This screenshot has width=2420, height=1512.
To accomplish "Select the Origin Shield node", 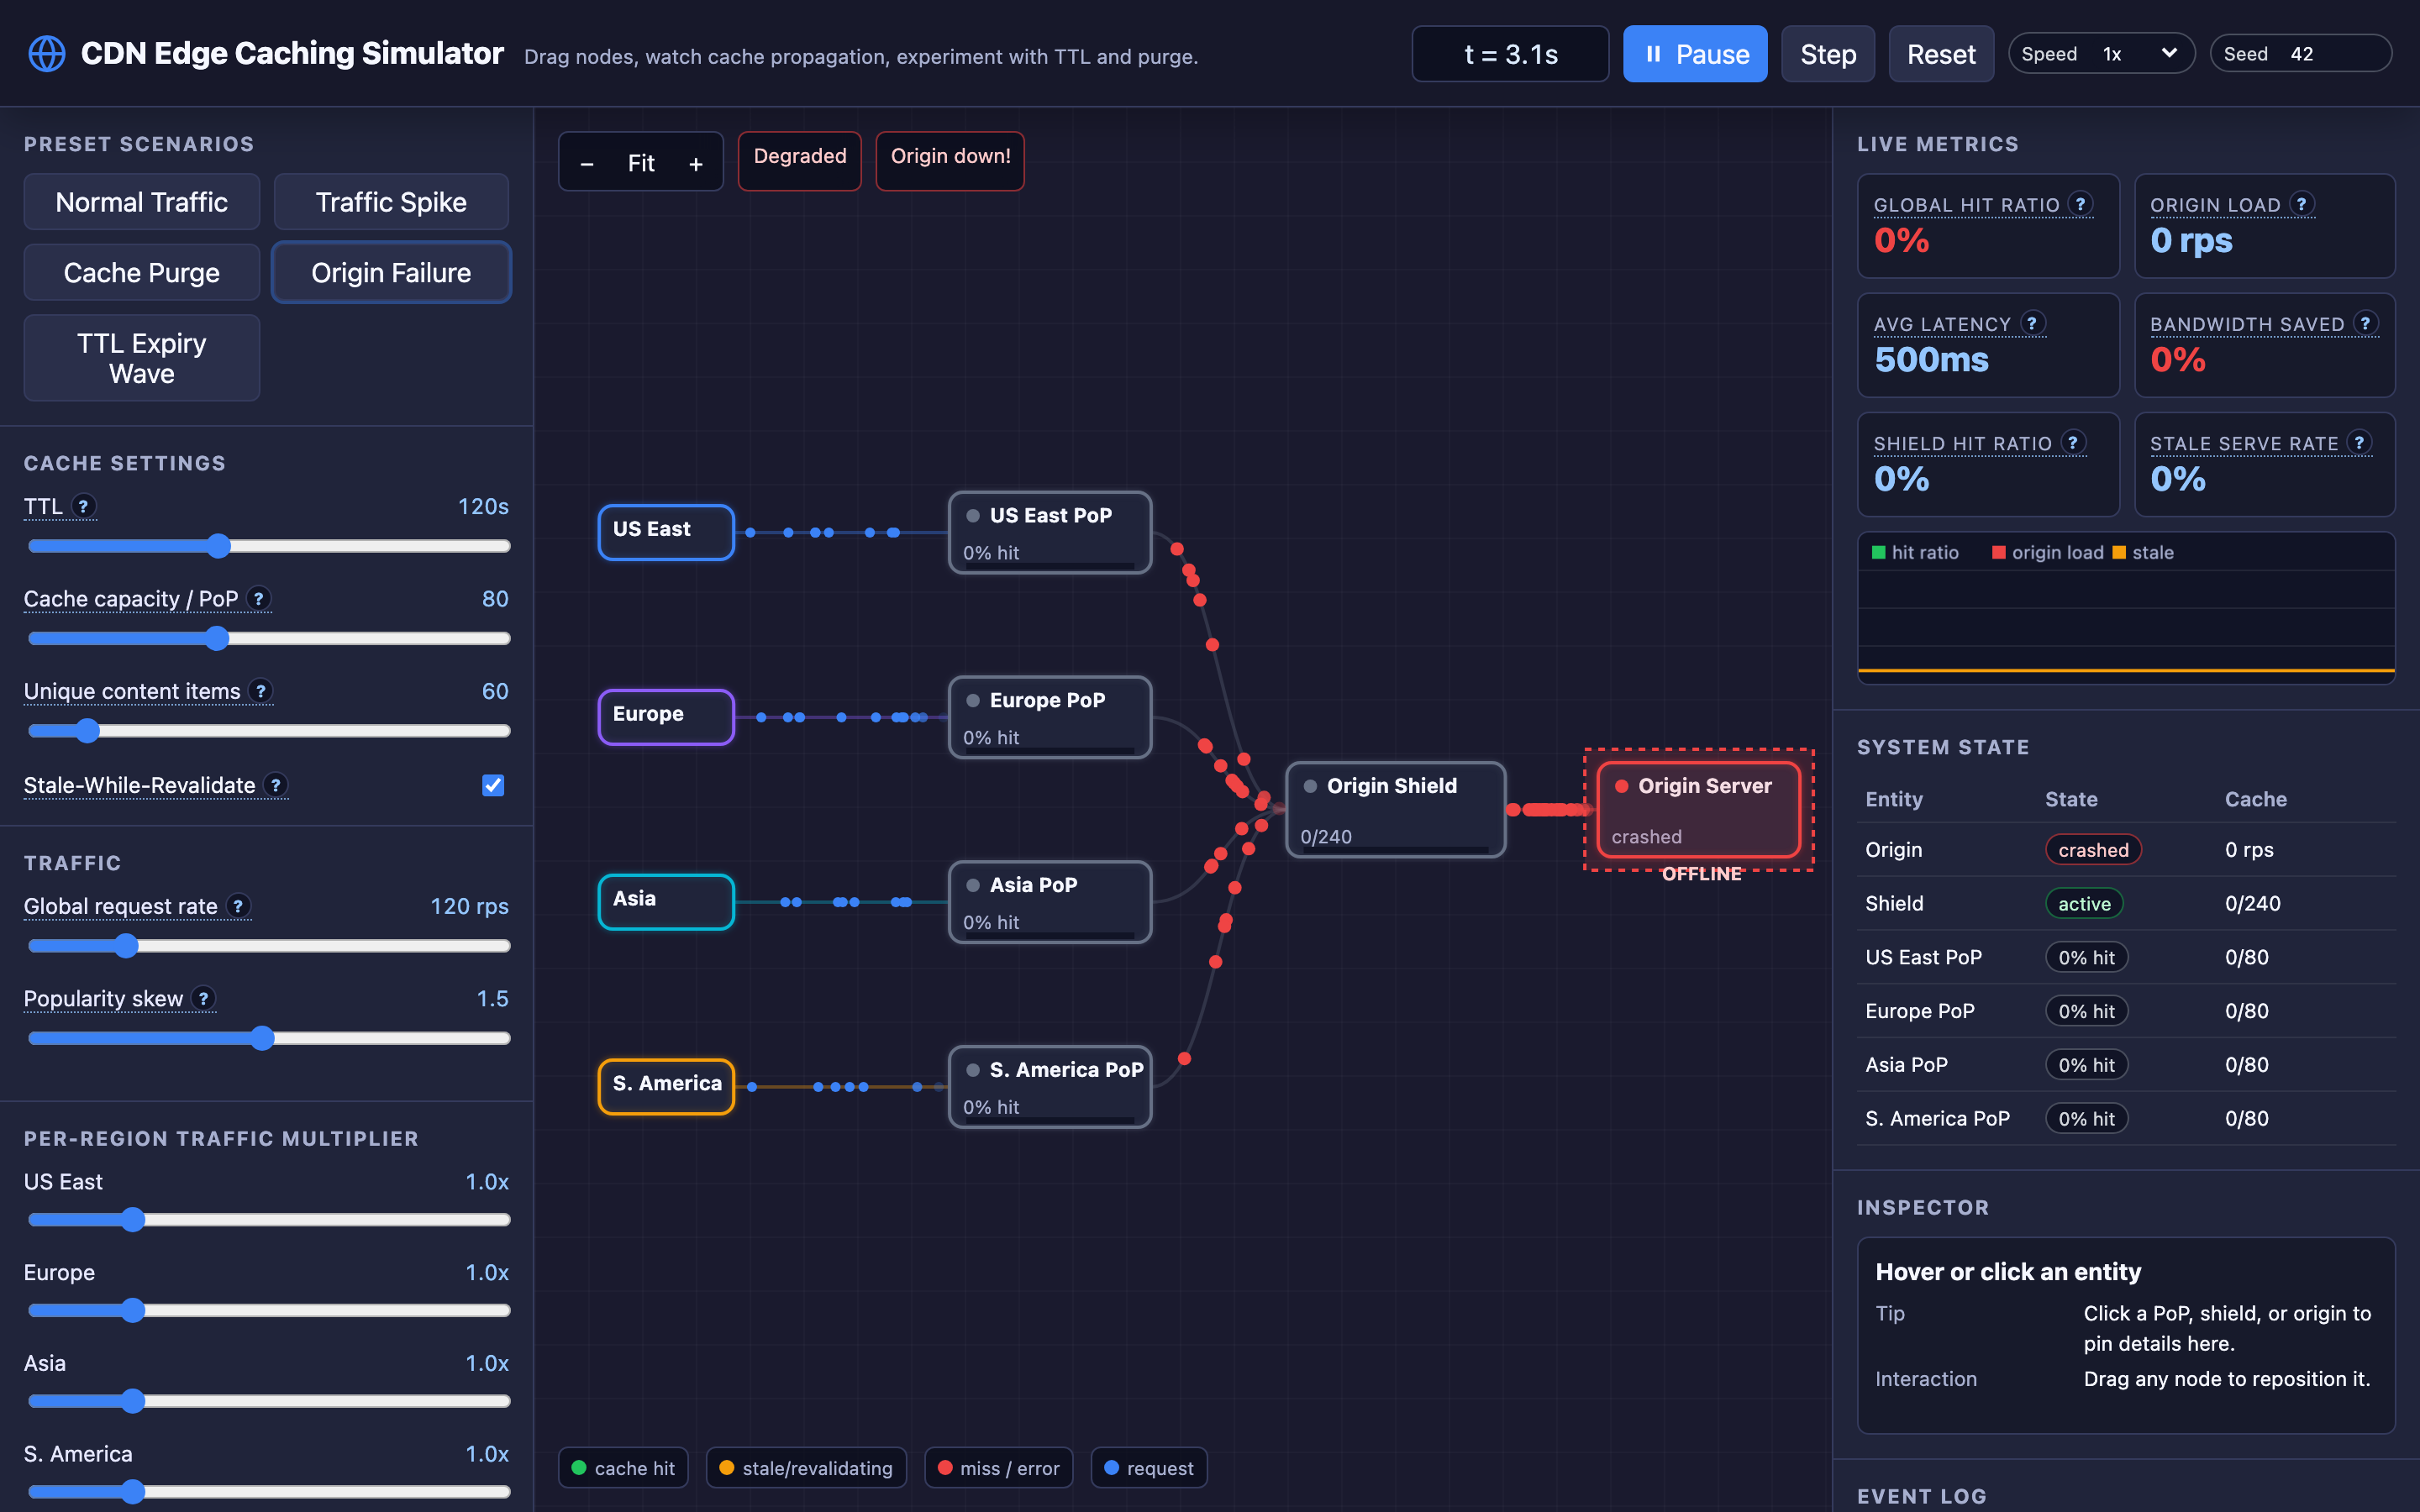I will (x=1395, y=809).
